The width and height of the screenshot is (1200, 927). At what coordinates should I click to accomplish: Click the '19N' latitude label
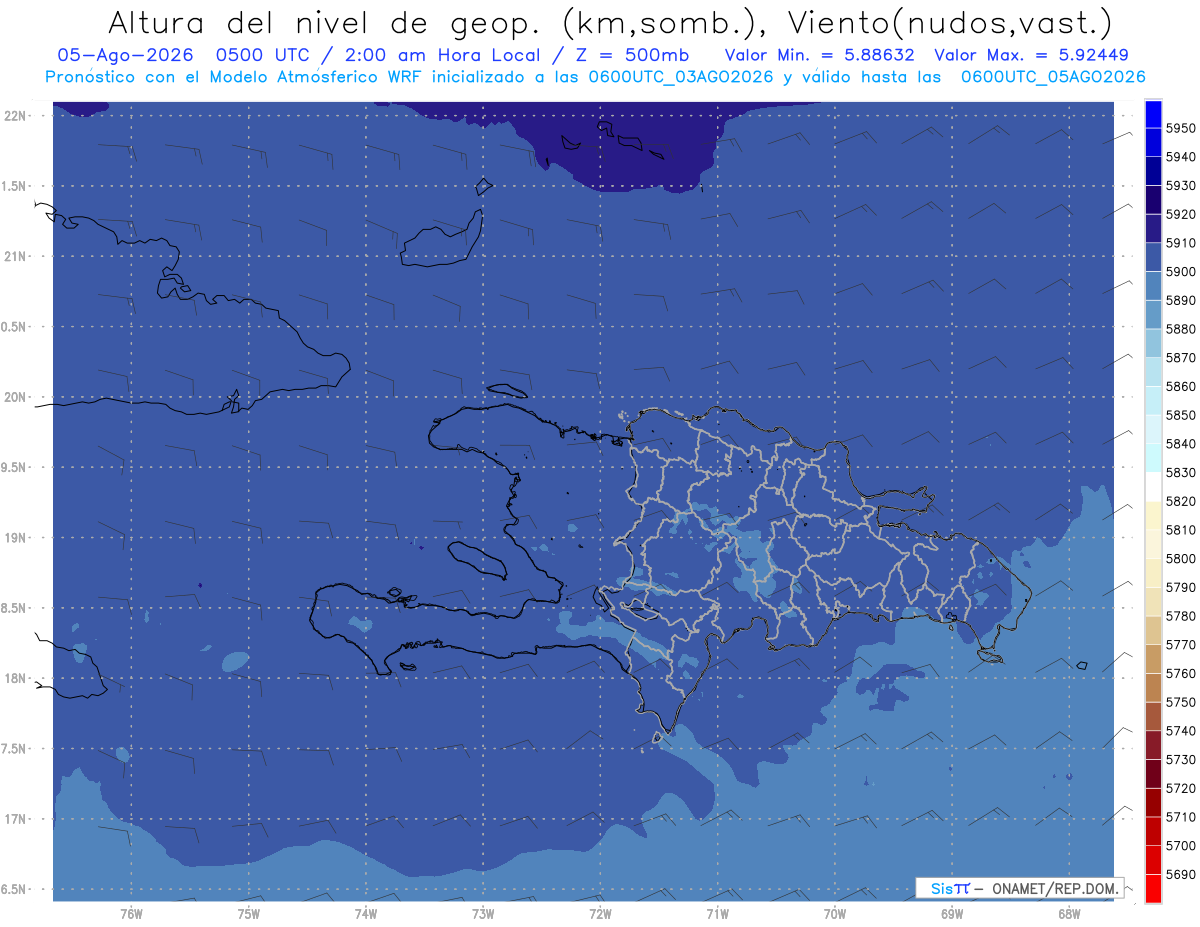(15, 537)
